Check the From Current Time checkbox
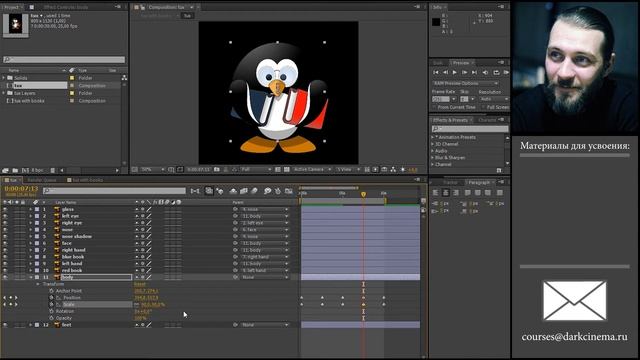The image size is (640, 360). pyautogui.click(x=434, y=107)
